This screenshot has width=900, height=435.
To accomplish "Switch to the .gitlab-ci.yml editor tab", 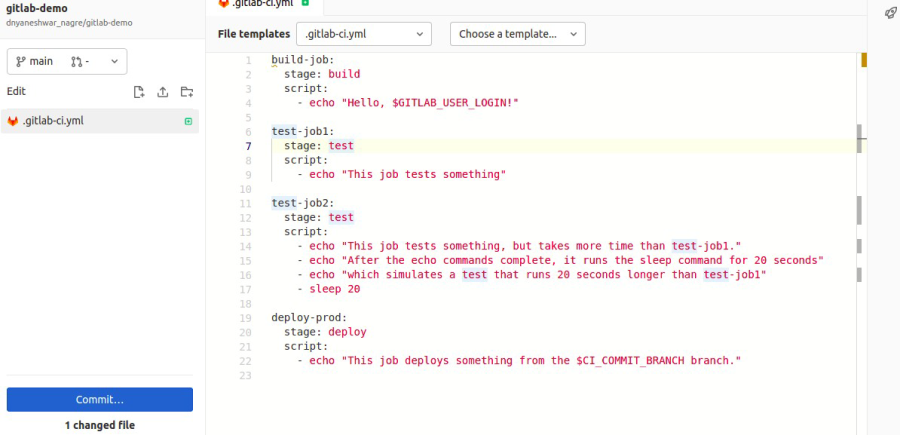I will pyautogui.click(x=264, y=3).
